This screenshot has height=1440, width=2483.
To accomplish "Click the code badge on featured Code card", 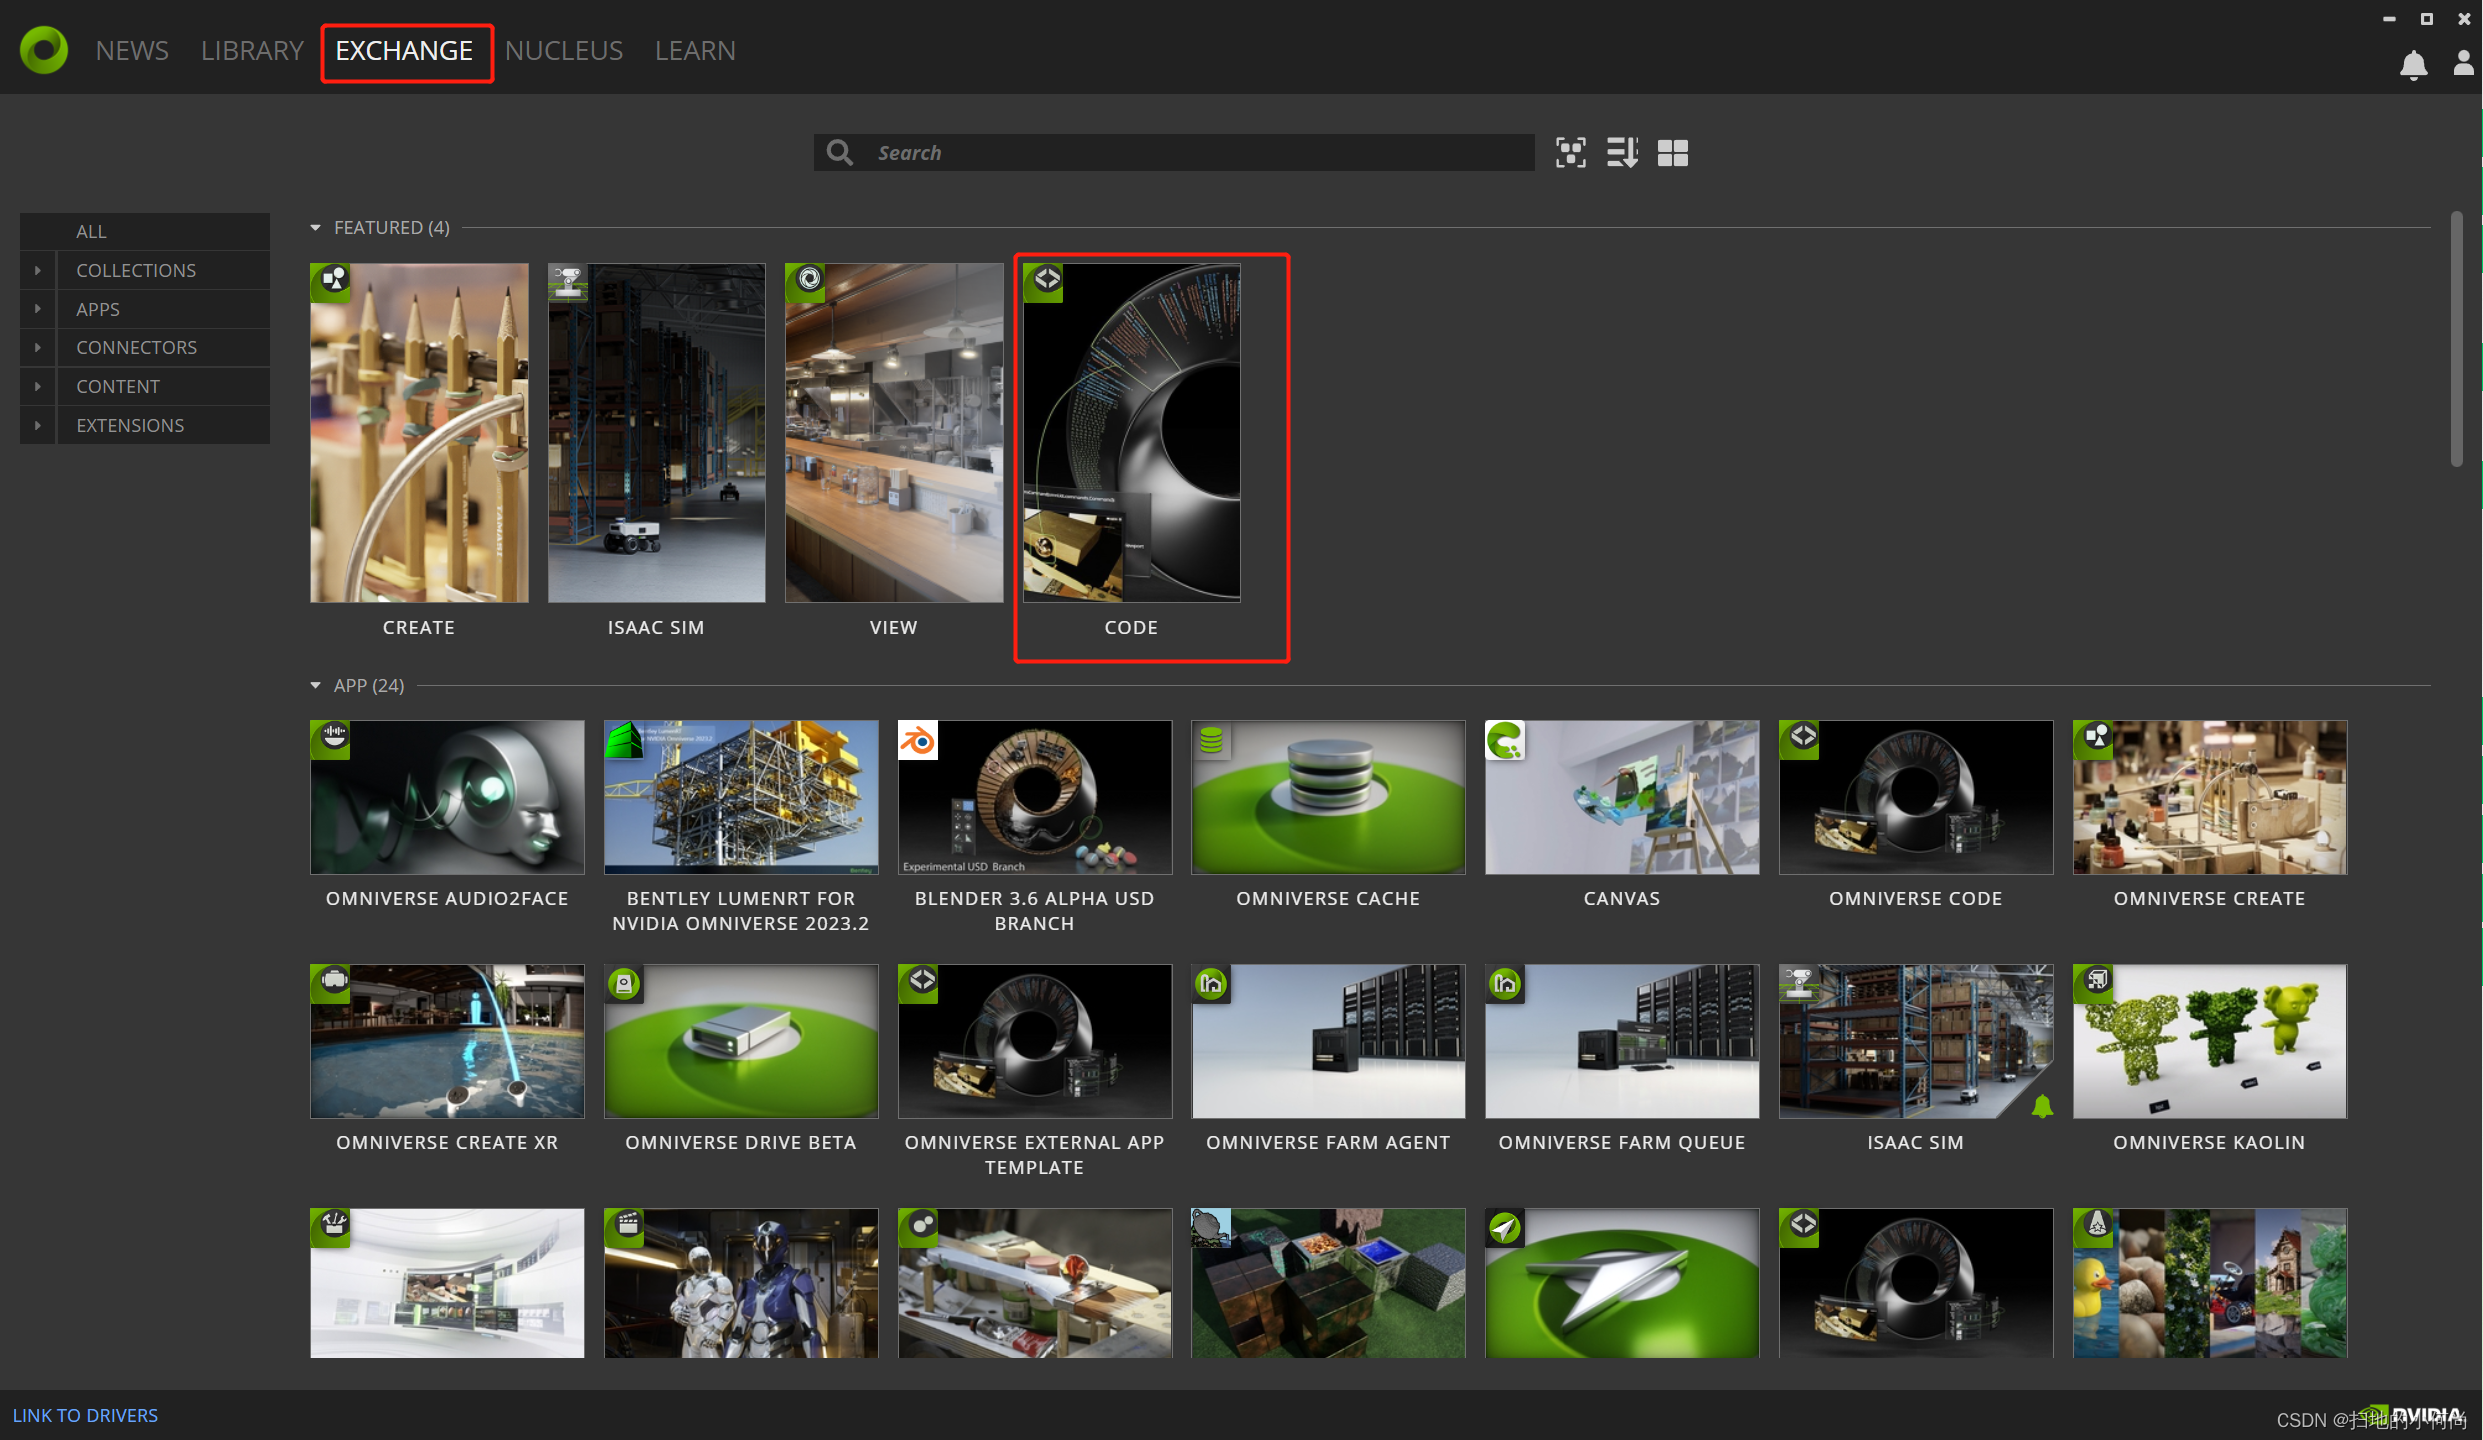I will [x=1044, y=281].
